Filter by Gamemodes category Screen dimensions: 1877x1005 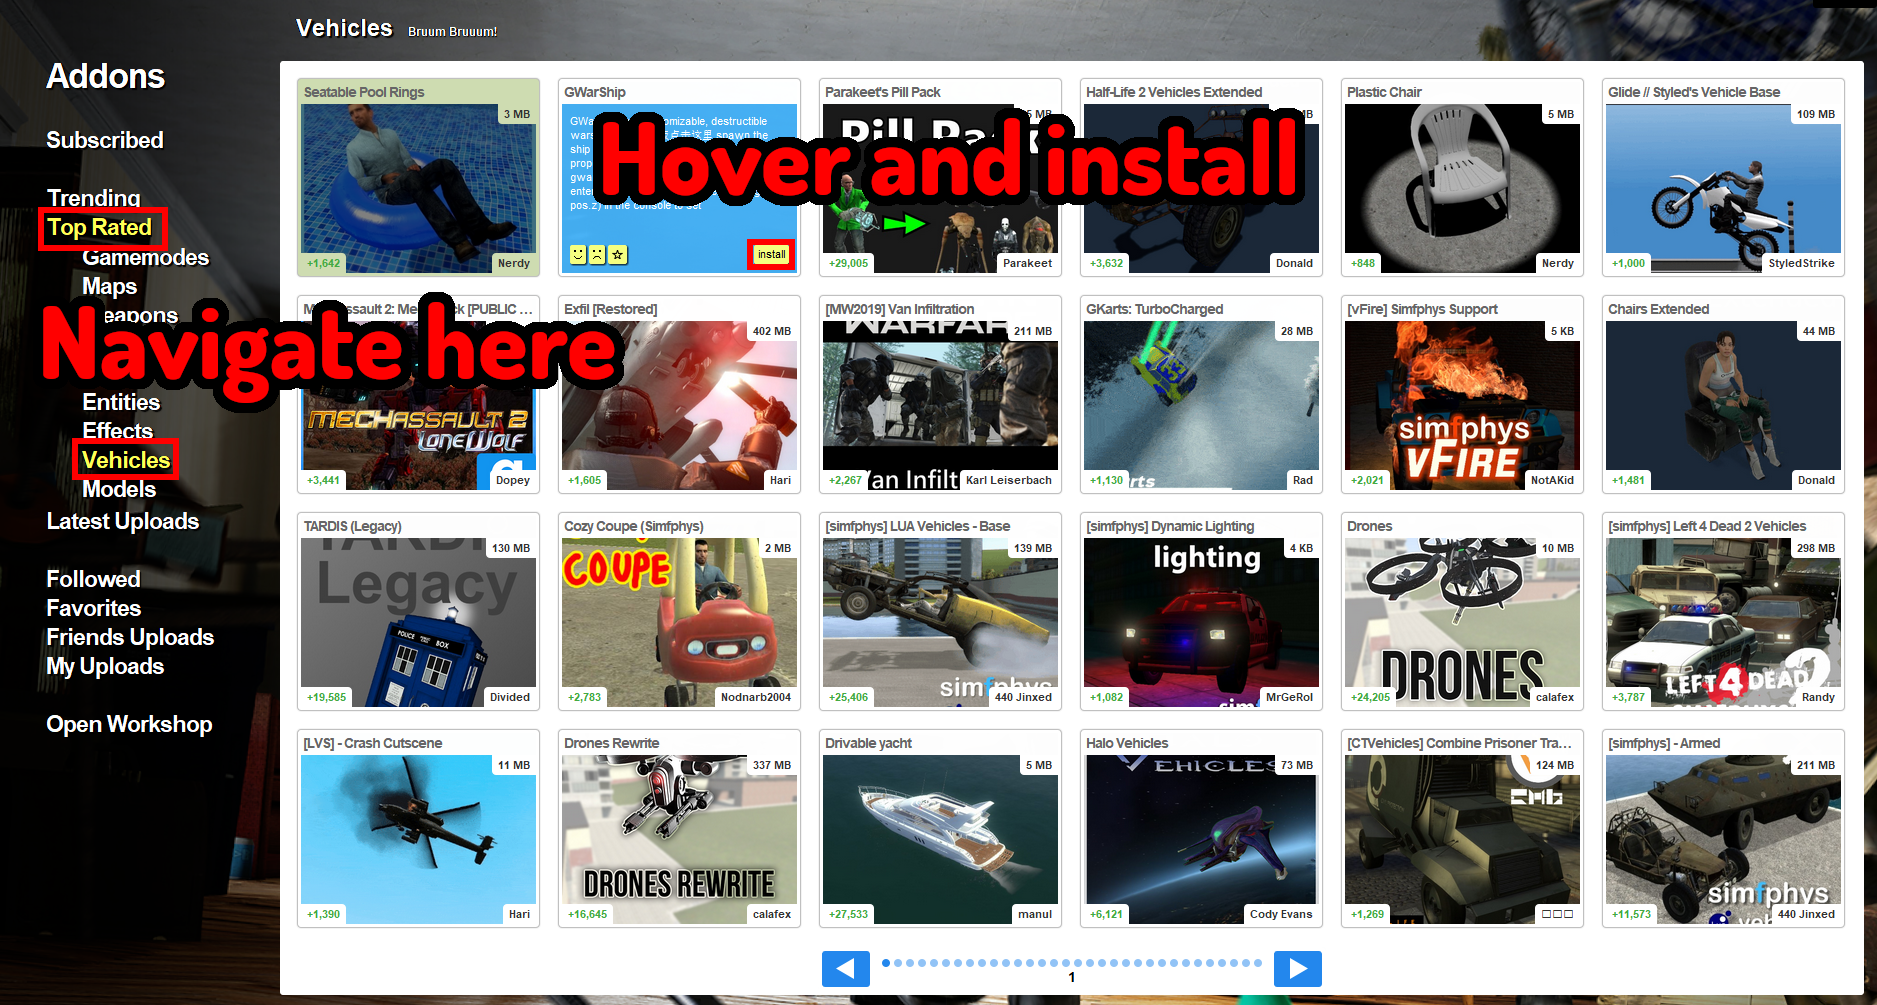(146, 257)
